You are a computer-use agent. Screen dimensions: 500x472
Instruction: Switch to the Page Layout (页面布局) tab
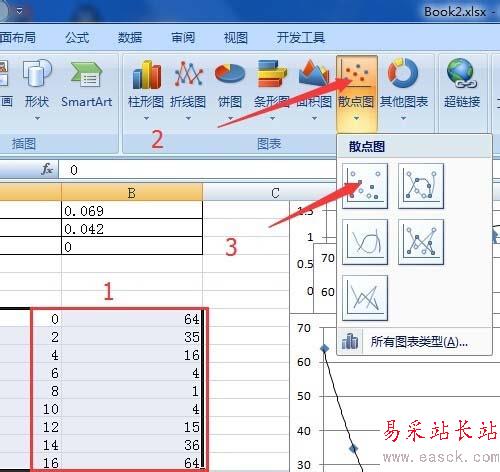click(17, 37)
